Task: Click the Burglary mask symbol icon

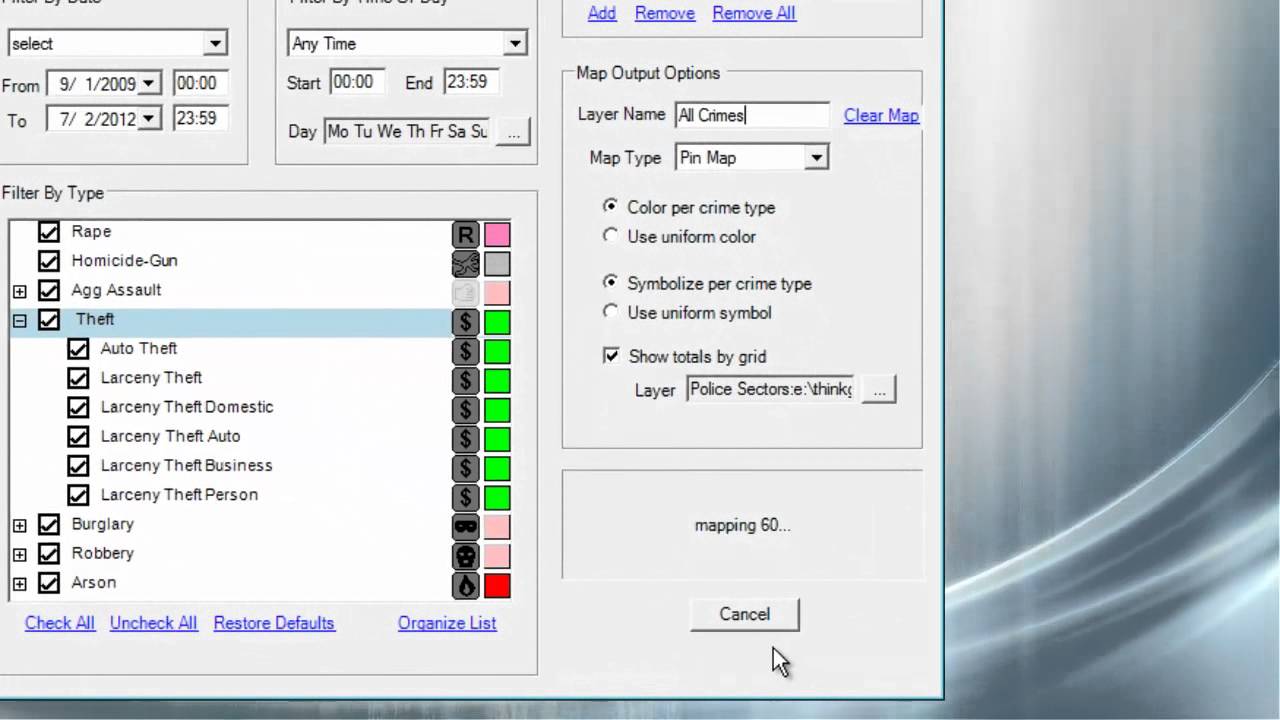Action: tap(466, 527)
